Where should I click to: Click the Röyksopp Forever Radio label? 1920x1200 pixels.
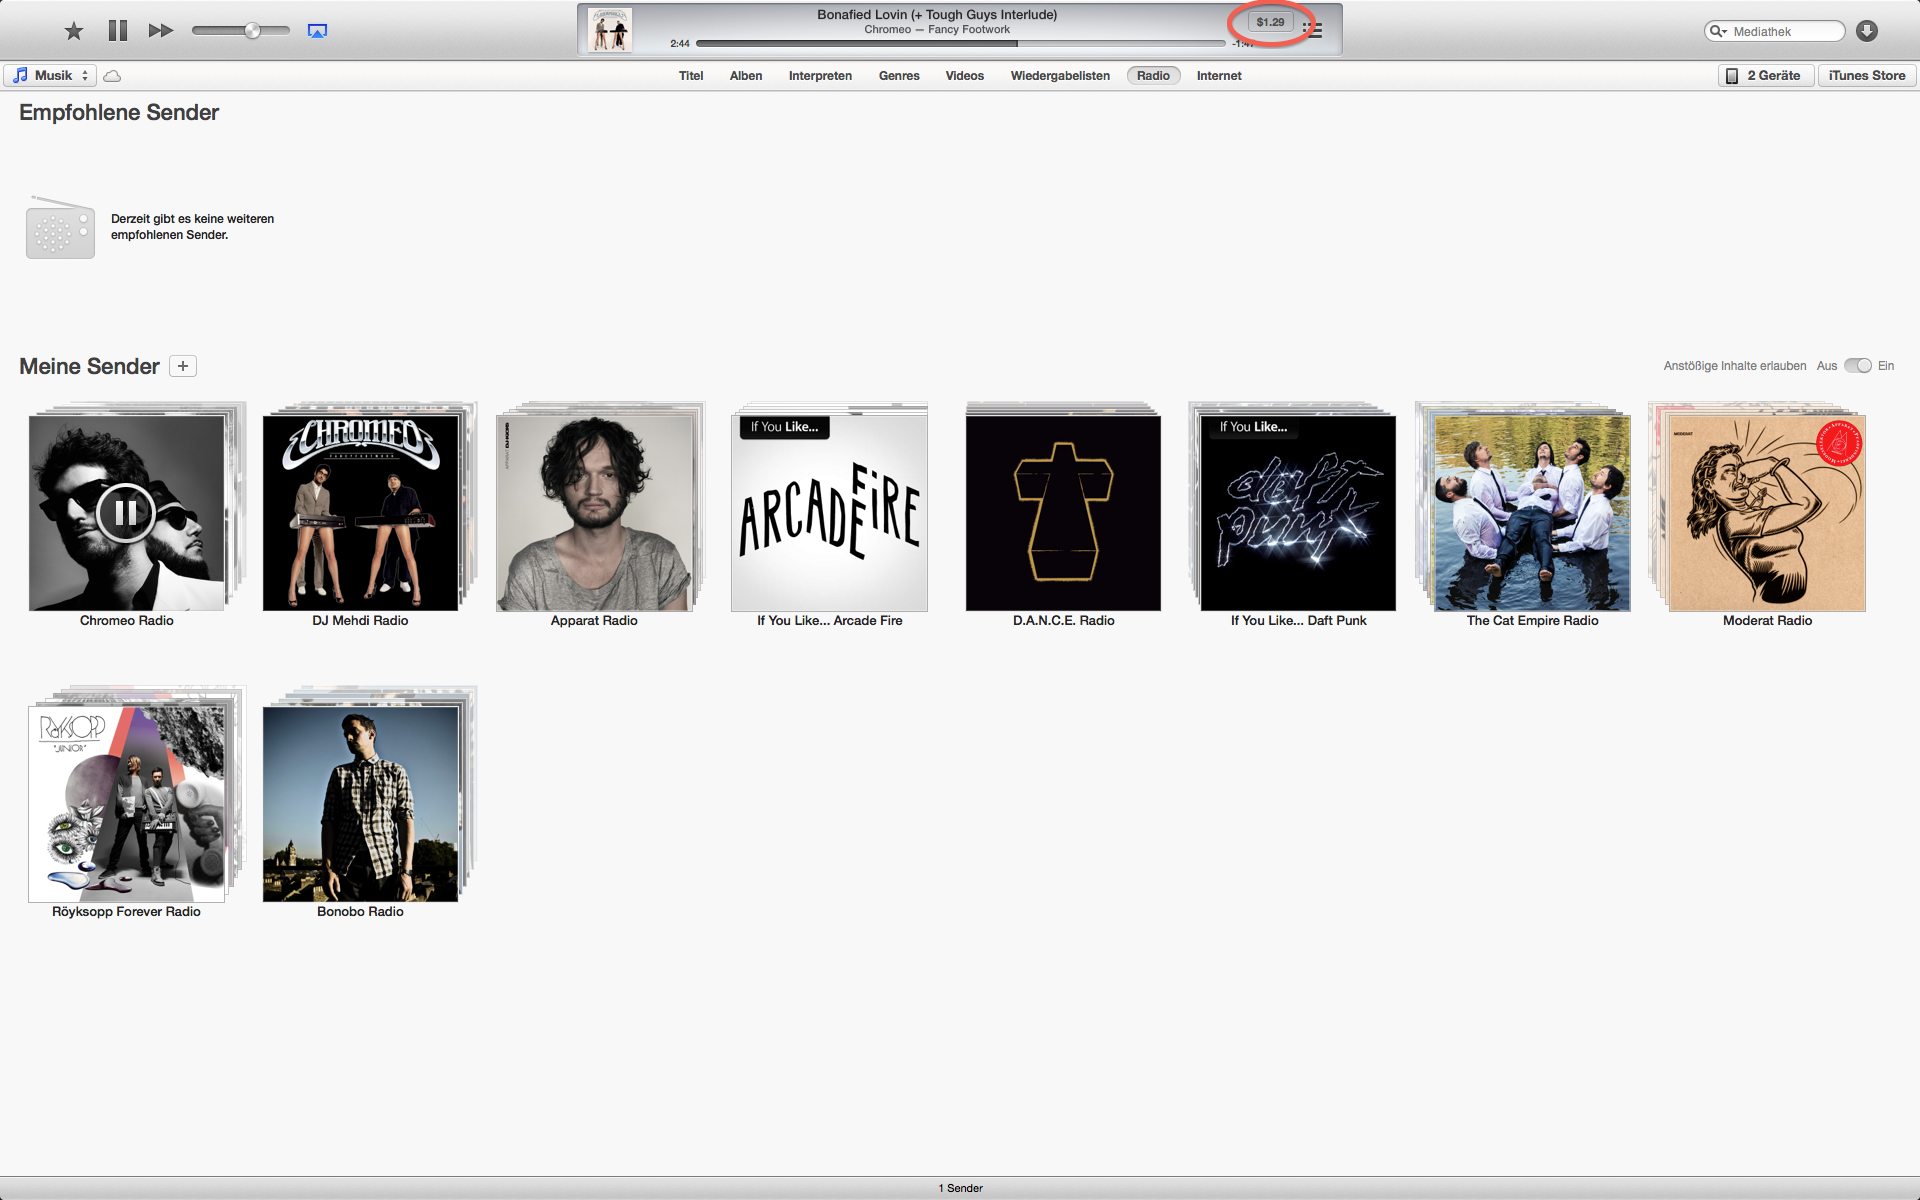(126, 912)
